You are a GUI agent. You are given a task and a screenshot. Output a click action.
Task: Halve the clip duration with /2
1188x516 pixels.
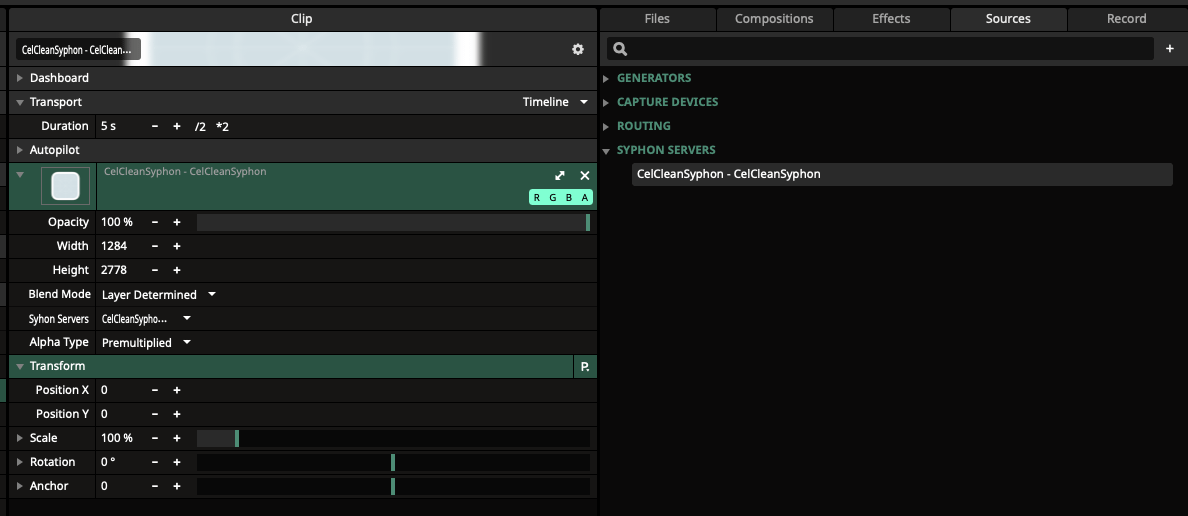pos(200,127)
